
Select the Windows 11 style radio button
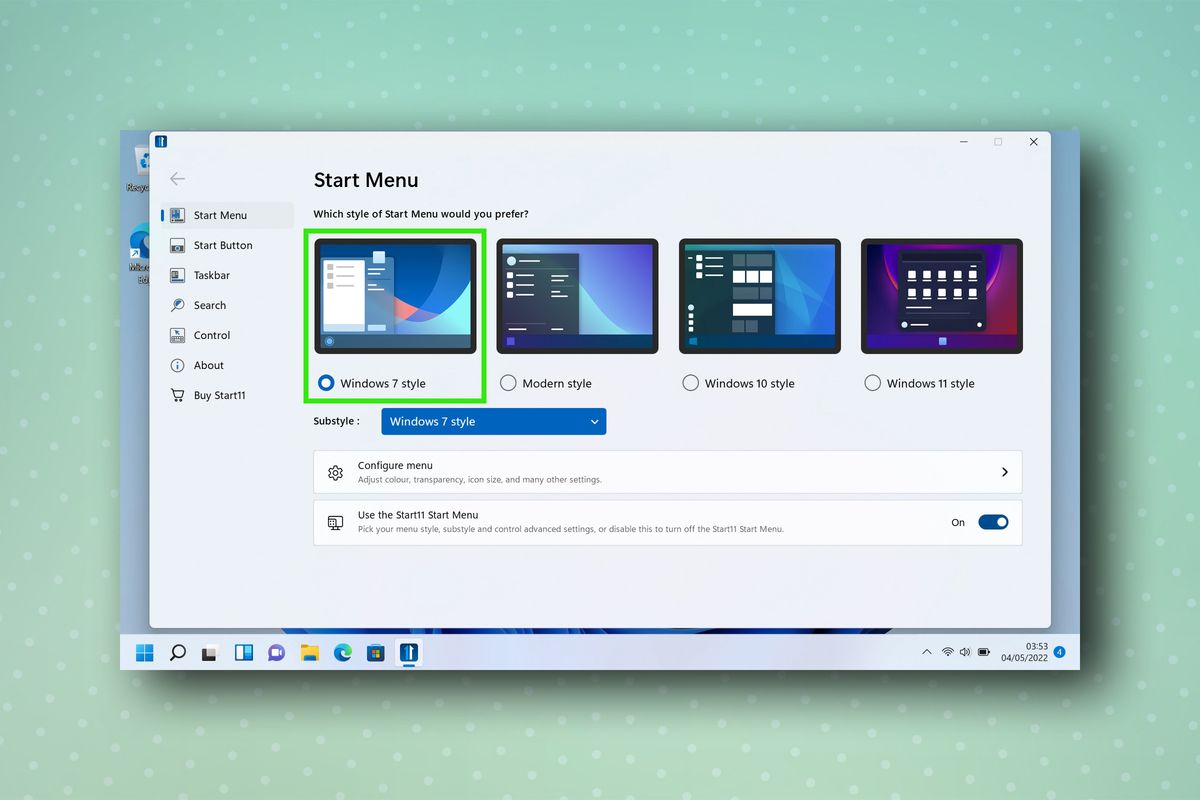[873, 383]
